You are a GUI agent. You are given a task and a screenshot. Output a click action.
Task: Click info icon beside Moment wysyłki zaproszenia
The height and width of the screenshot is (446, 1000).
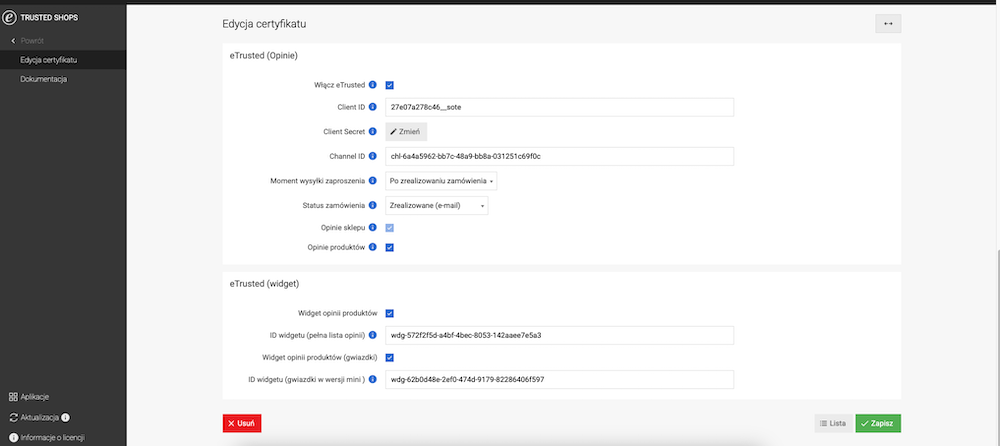372,181
